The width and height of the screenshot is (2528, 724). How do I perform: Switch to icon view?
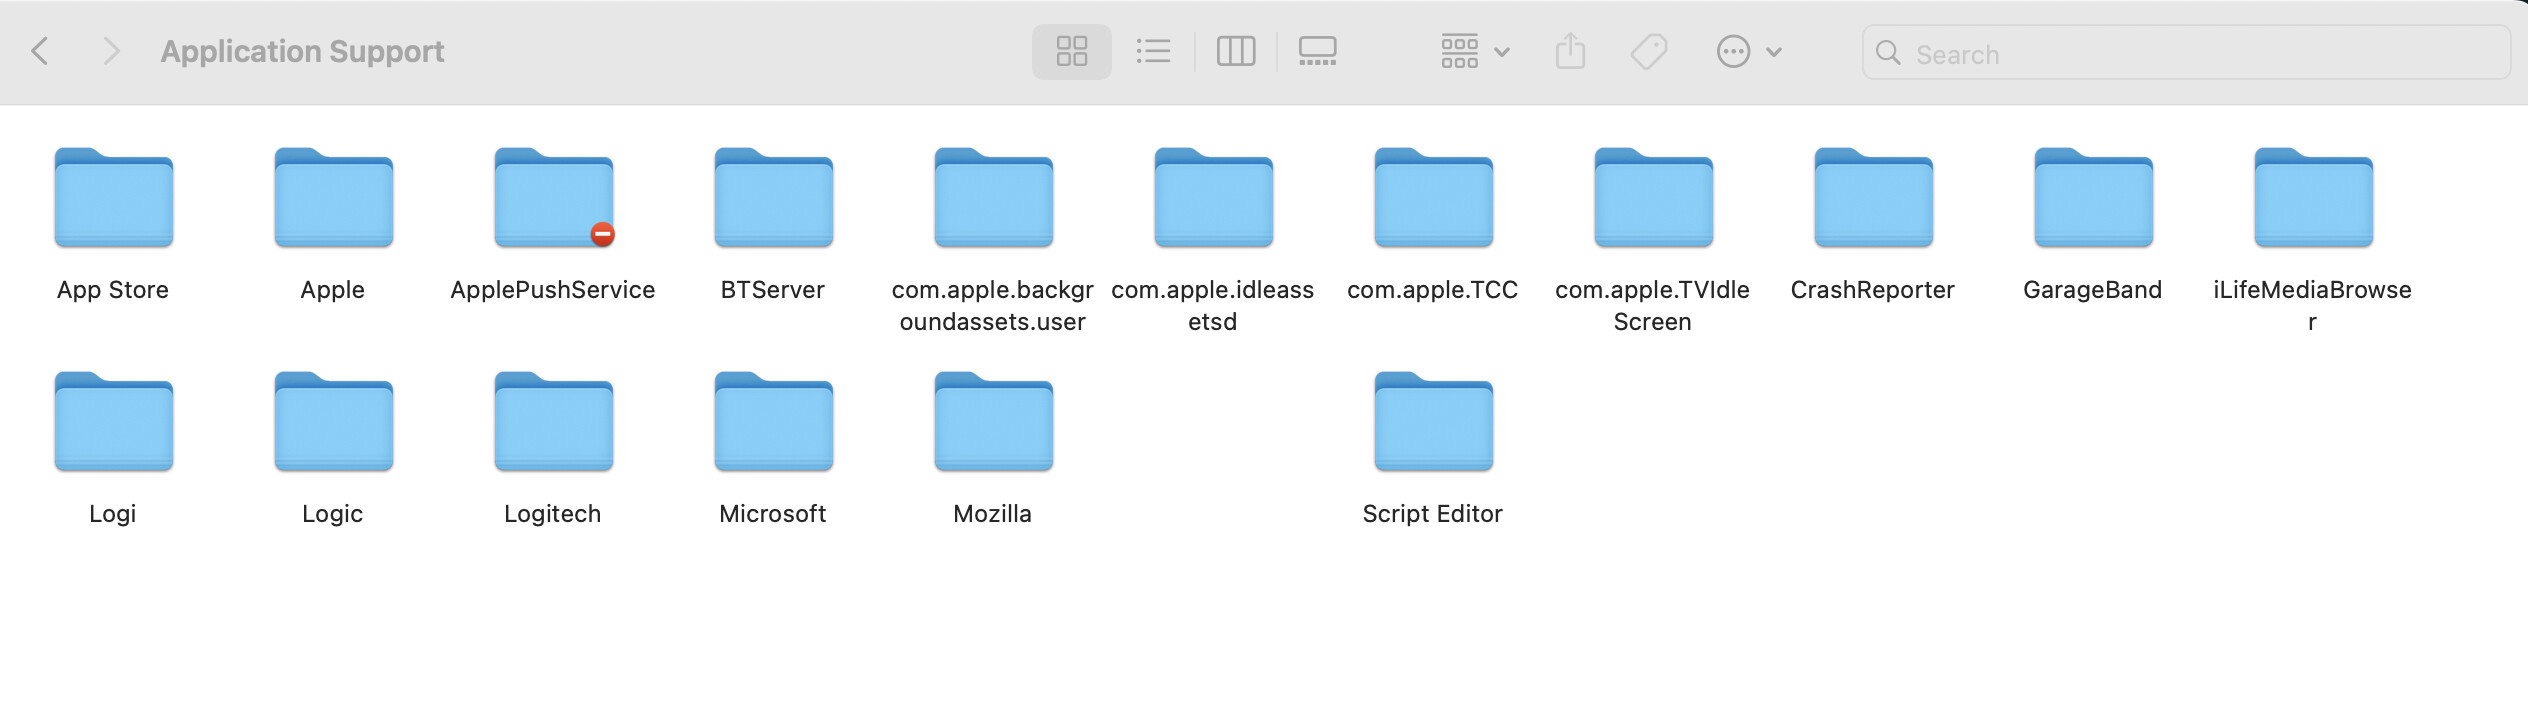(x=1072, y=51)
